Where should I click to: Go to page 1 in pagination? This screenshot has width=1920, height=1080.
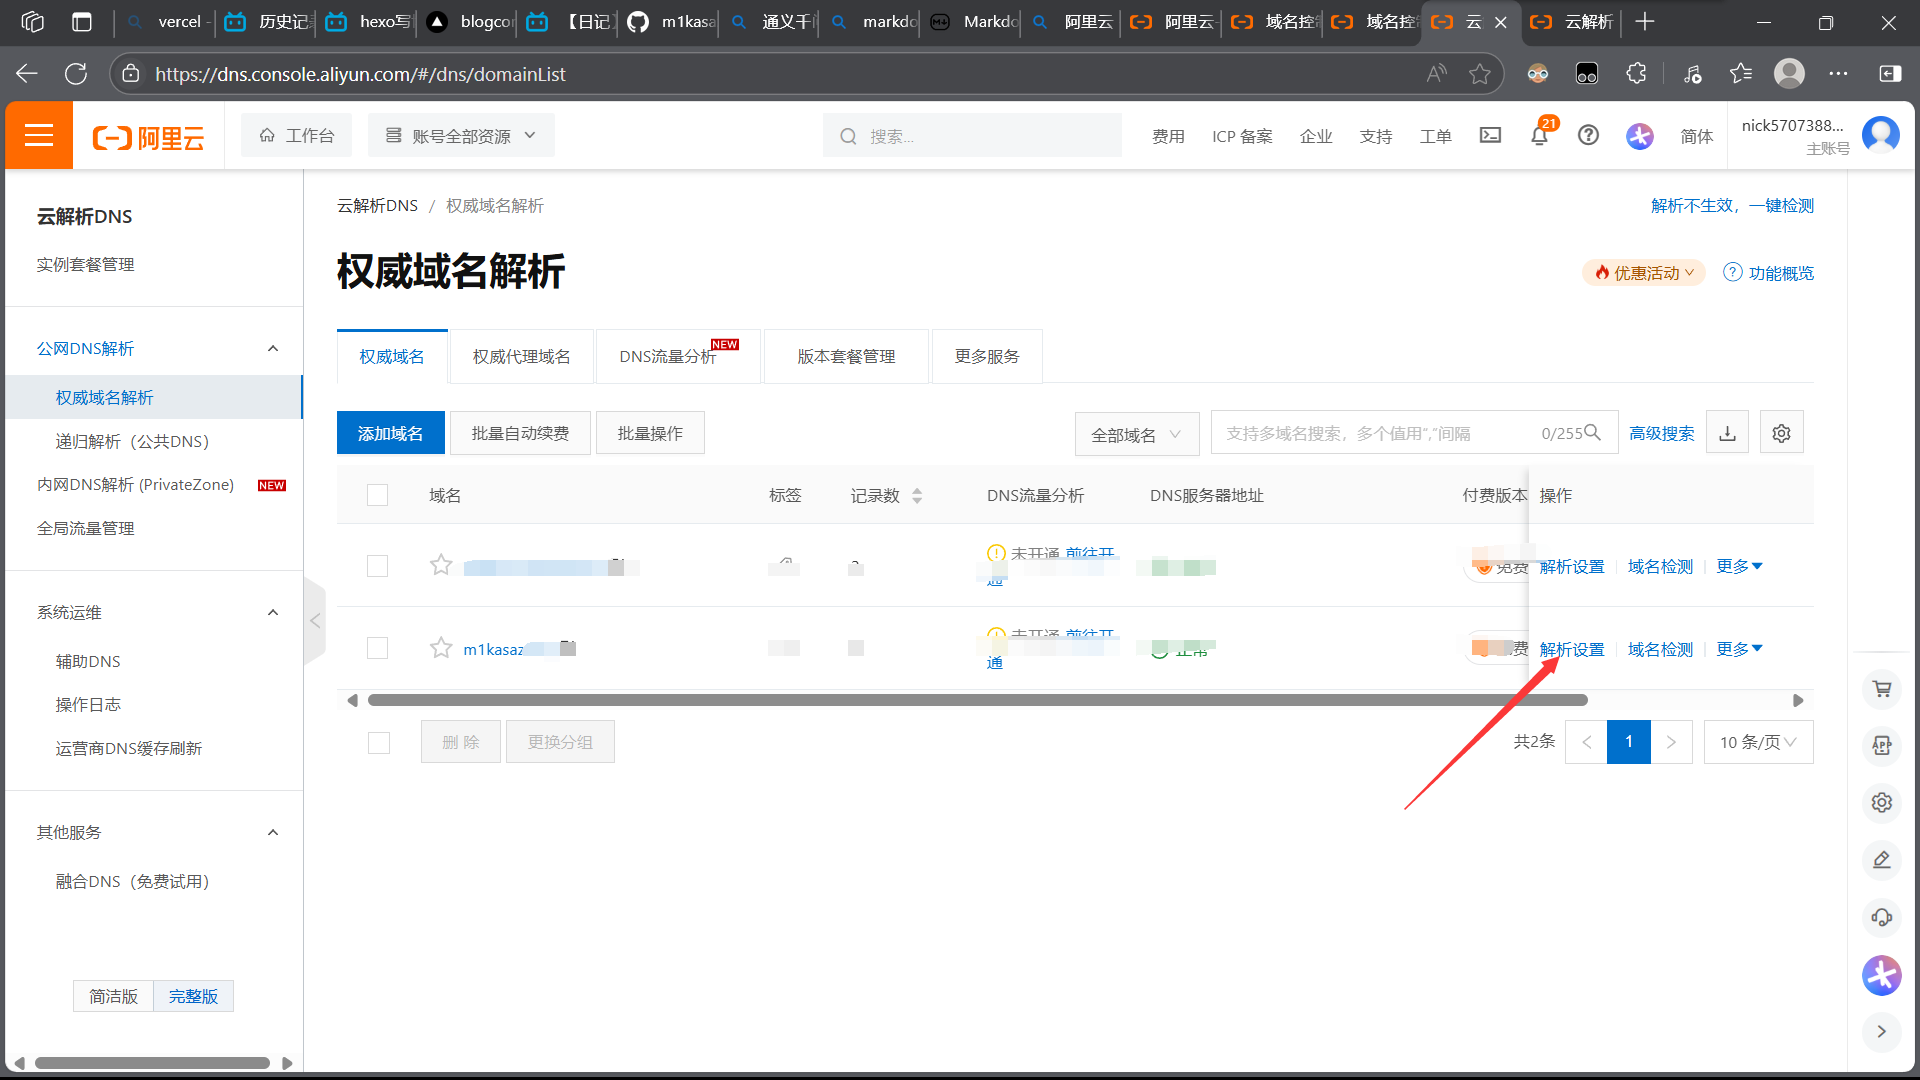(x=1629, y=742)
